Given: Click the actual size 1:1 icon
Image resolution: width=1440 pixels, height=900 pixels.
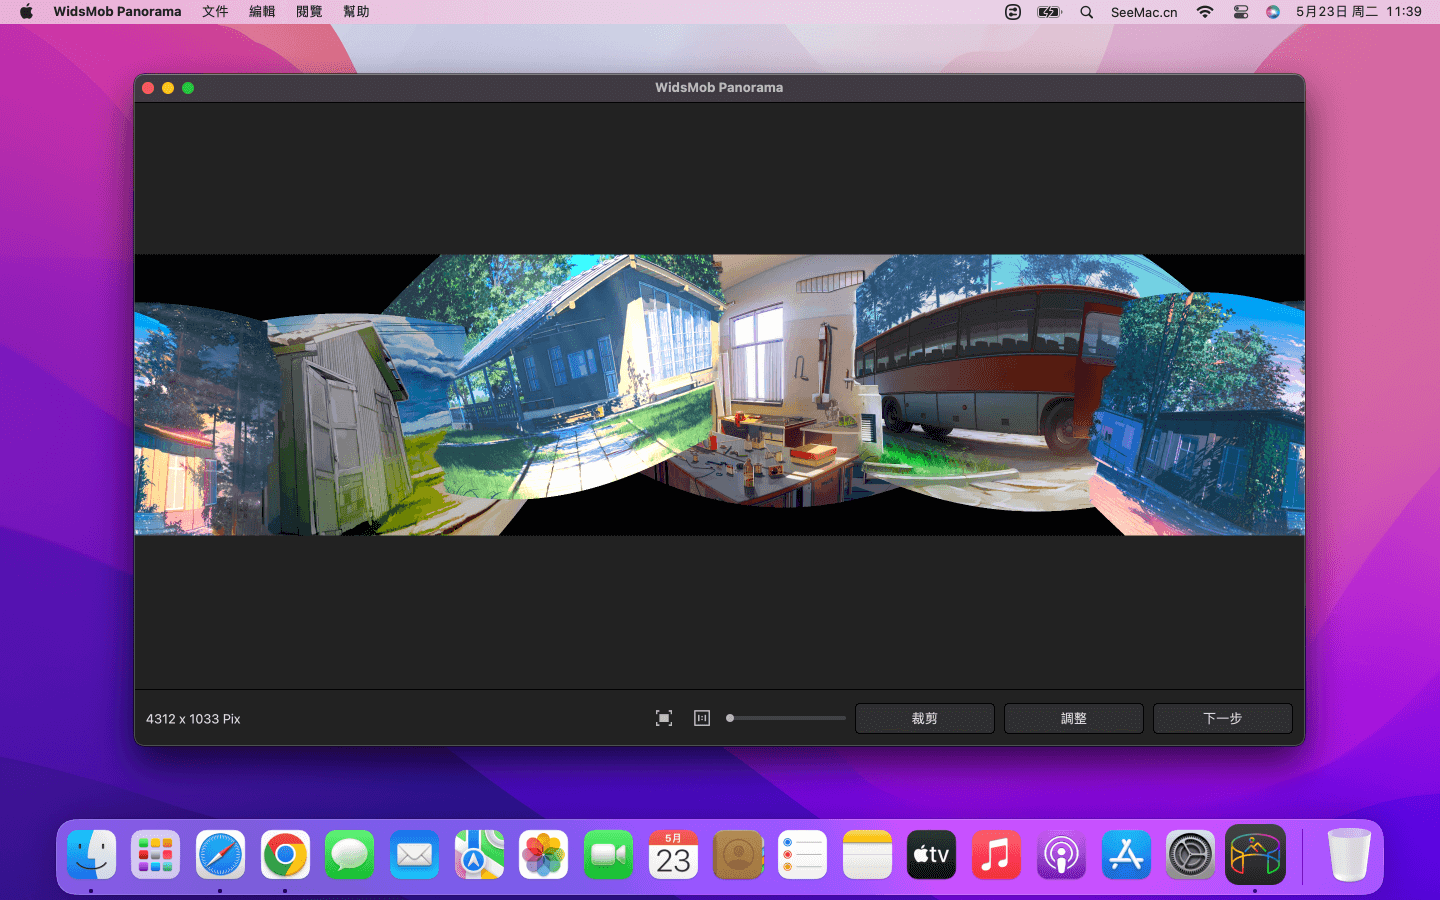Looking at the screenshot, I should coord(702,718).
